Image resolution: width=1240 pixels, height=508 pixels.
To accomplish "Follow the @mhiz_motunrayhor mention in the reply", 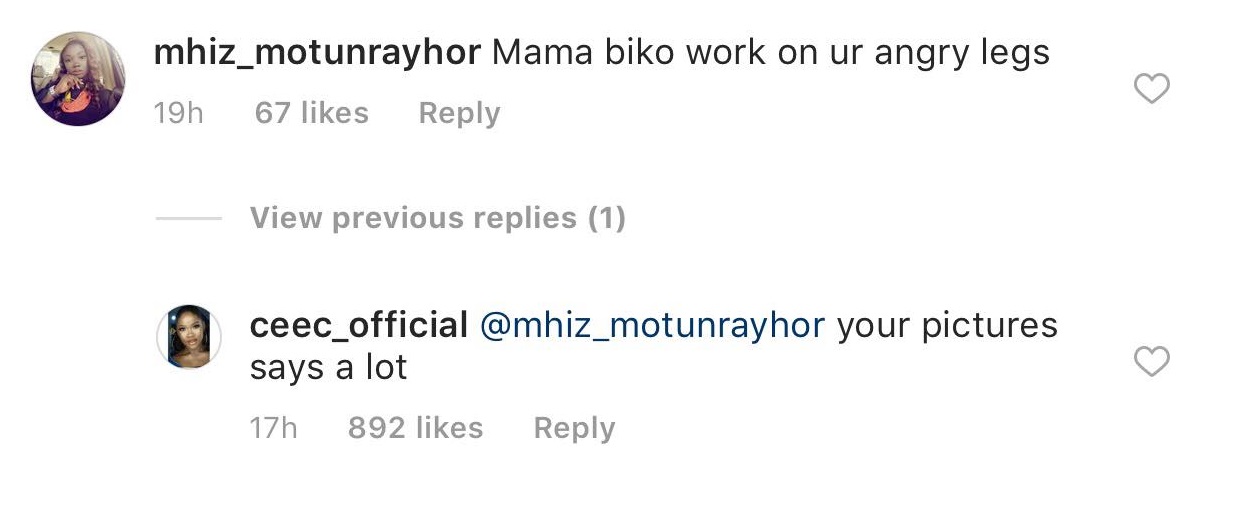I will click(653, 325).
